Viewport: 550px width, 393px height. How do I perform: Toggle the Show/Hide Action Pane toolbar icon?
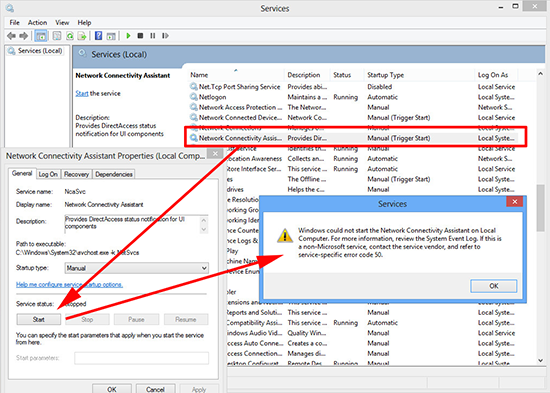click(x=111, y=36)
